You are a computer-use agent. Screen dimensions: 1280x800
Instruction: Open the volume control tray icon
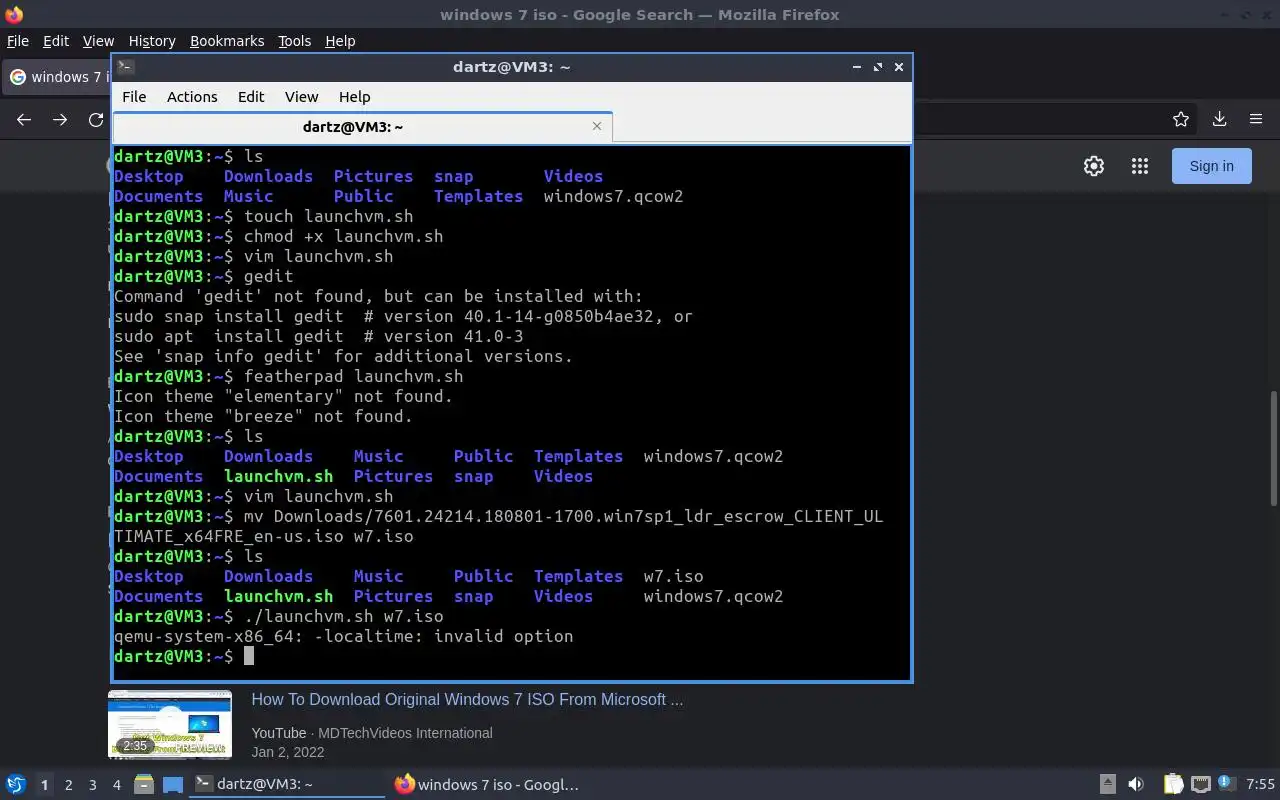(1136, 785)
